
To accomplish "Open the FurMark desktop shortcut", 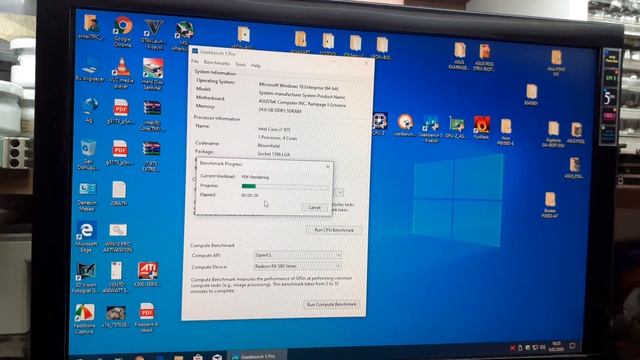I will pos(482,127).
